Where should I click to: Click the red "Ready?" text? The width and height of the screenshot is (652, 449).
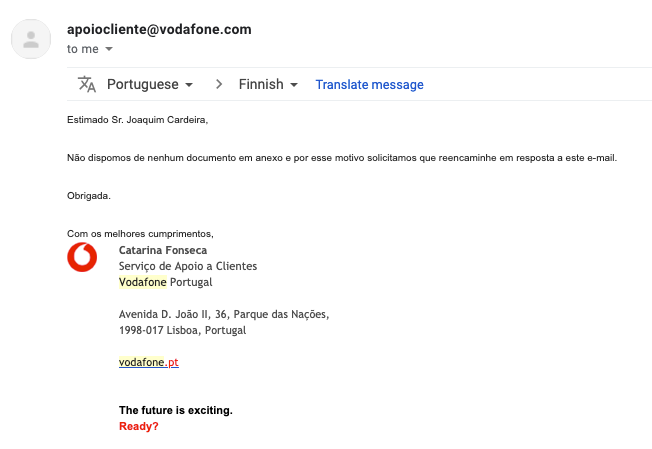tap(138, 426)
